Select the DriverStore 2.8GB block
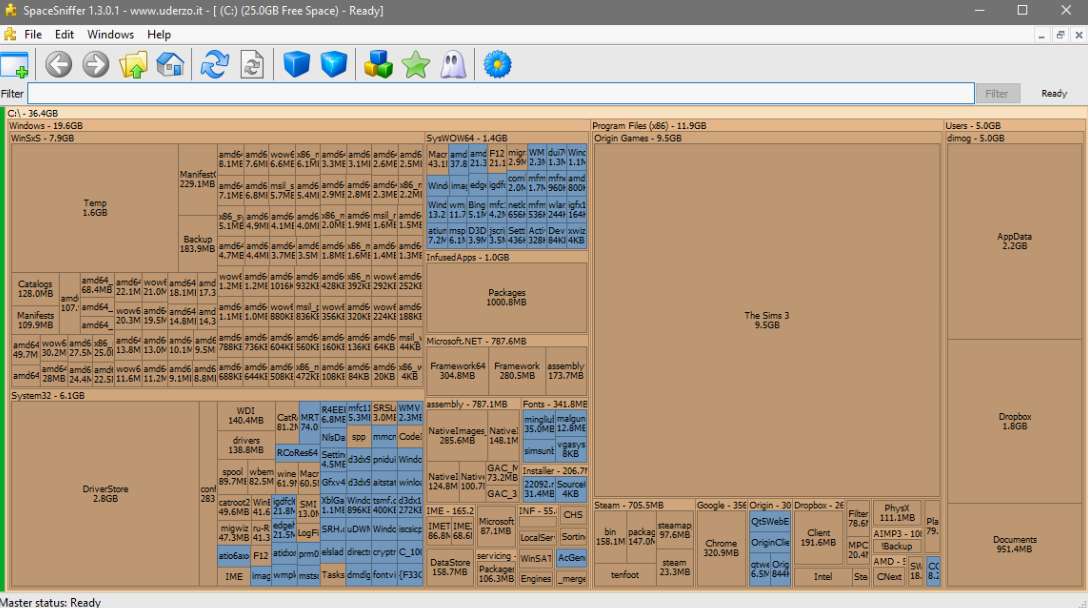 (105, 493)
